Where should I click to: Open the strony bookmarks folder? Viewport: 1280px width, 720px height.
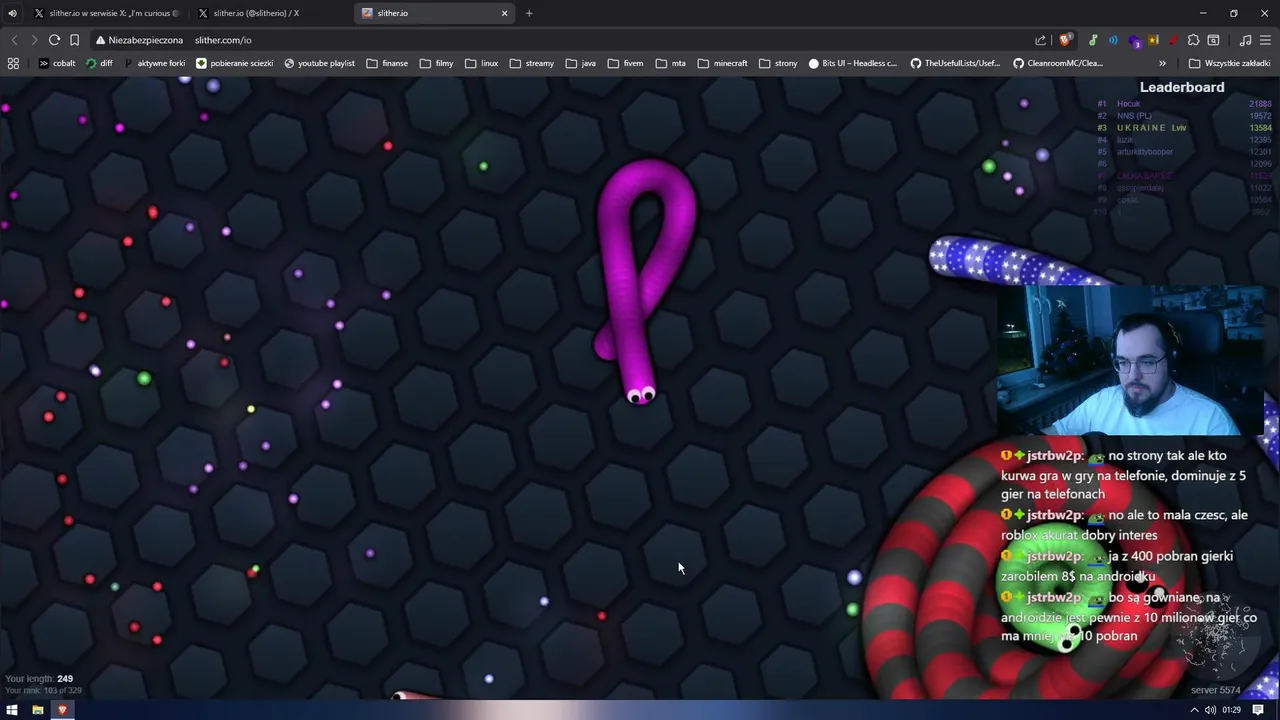[x=778, y=63]
